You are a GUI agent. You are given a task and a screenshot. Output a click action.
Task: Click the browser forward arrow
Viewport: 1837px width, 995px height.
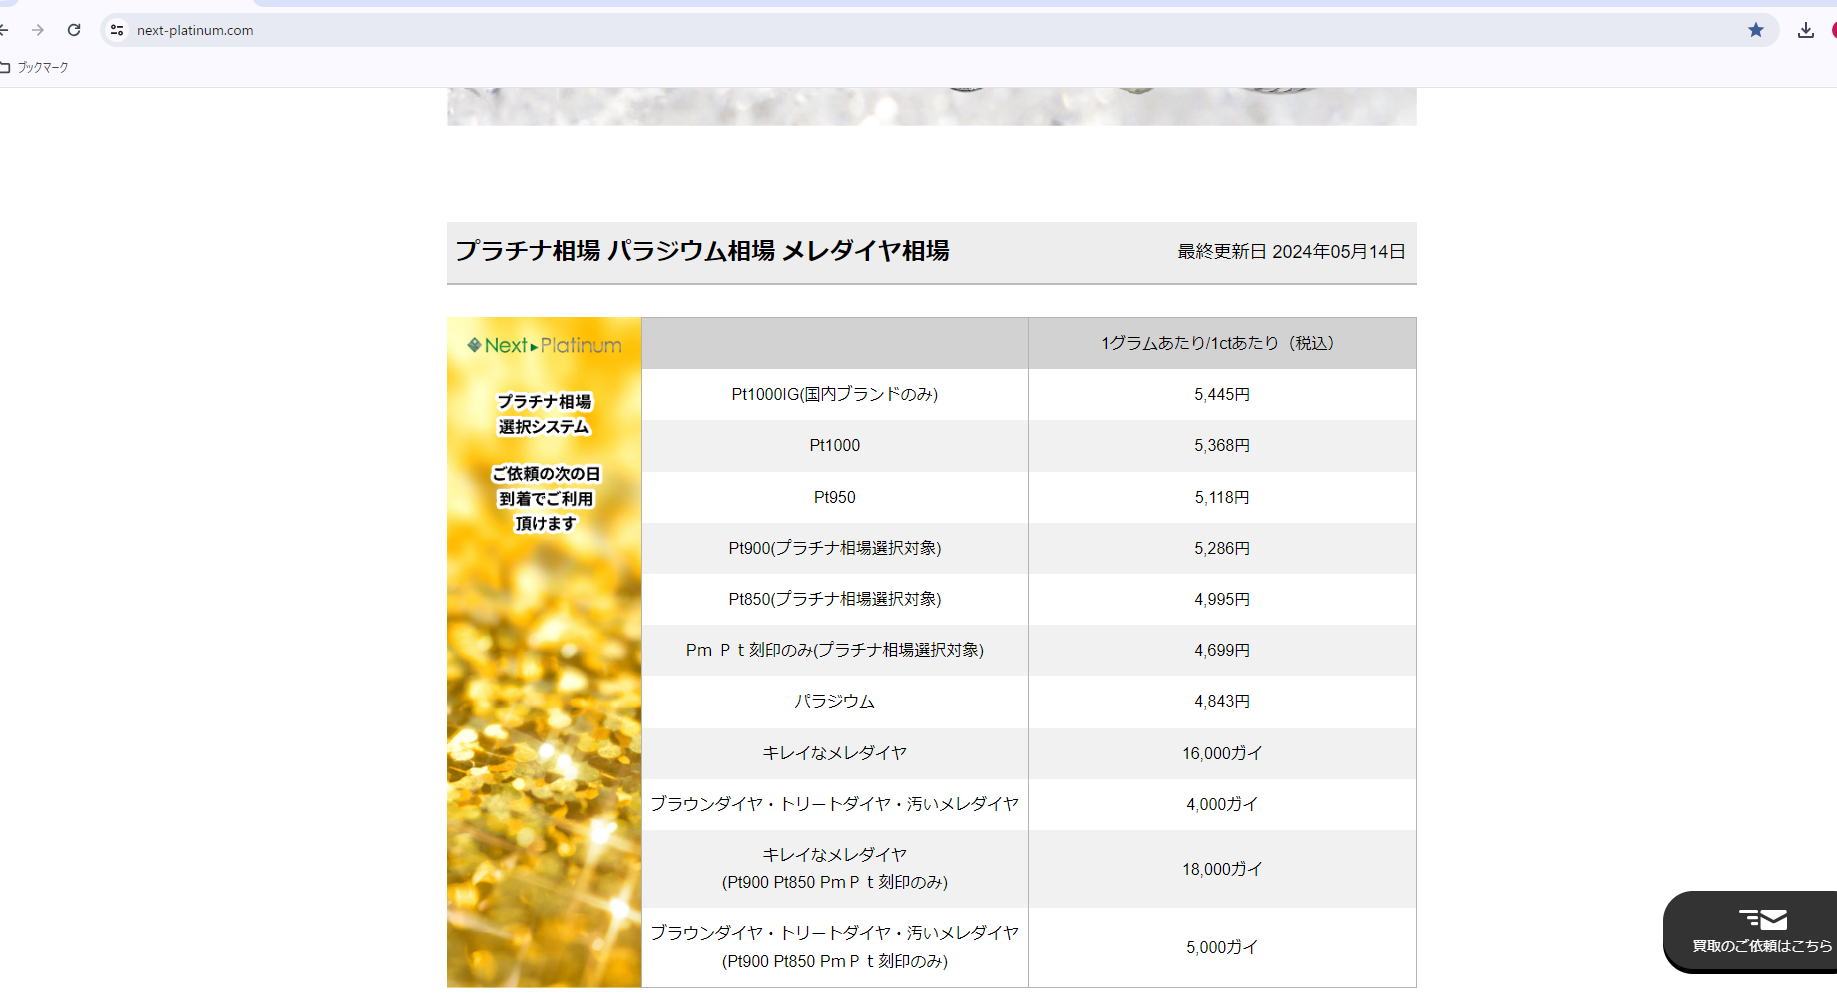[38, 30]
